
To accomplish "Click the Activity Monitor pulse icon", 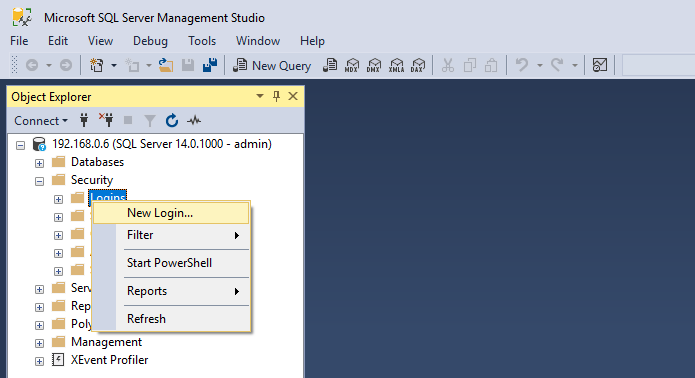I will pos(194,121).
